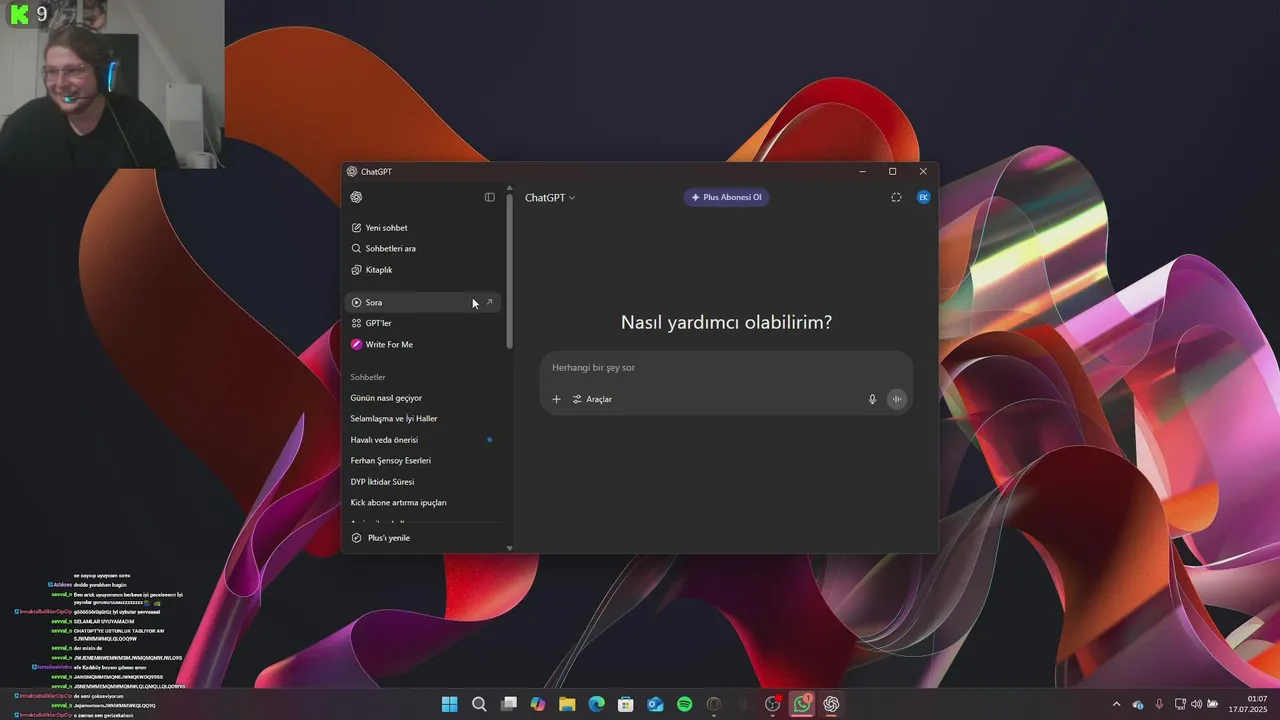Click the sidebar vertical scrollbar
The width and height of the screenshot is (1280, 720).
[x=510, y=270]
